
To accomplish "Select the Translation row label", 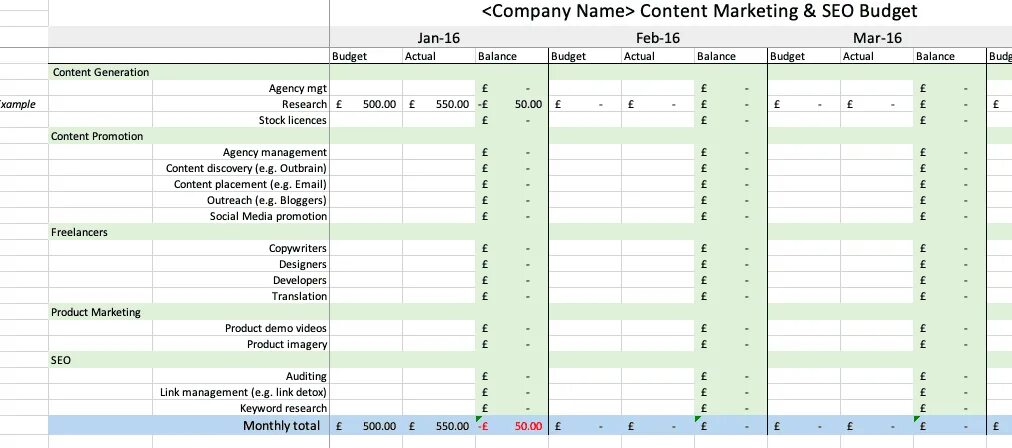I will coord(299,296).
